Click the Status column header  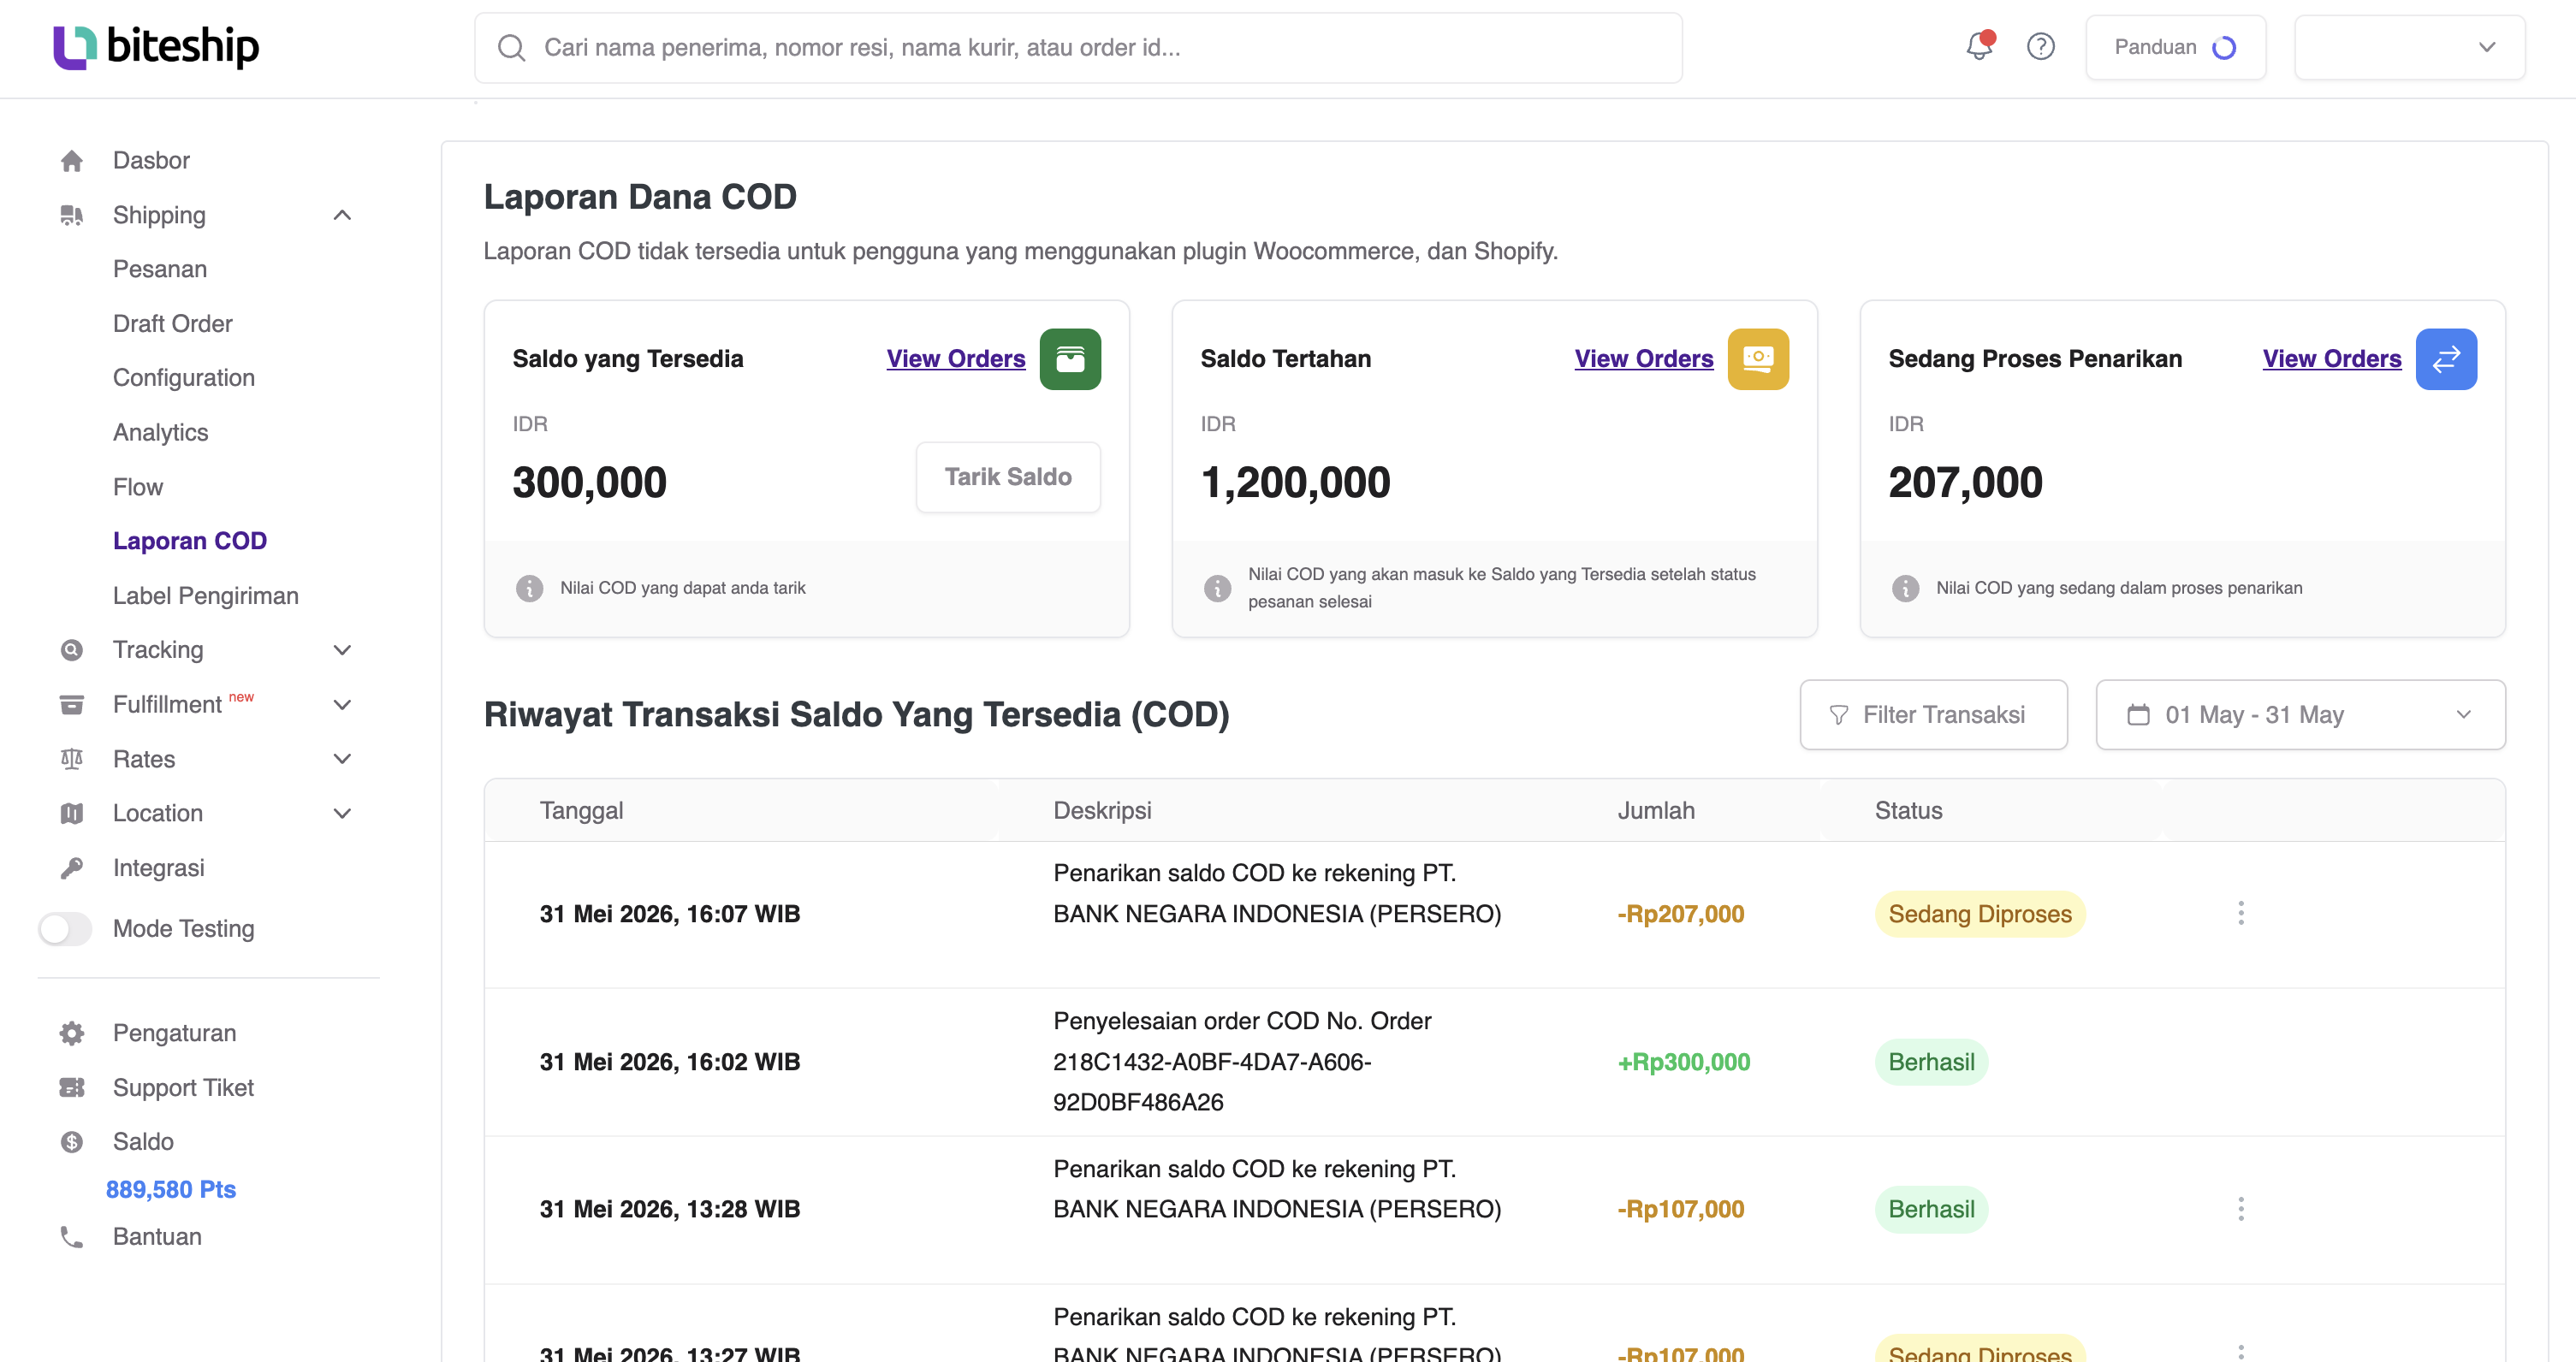point(1908,811)
